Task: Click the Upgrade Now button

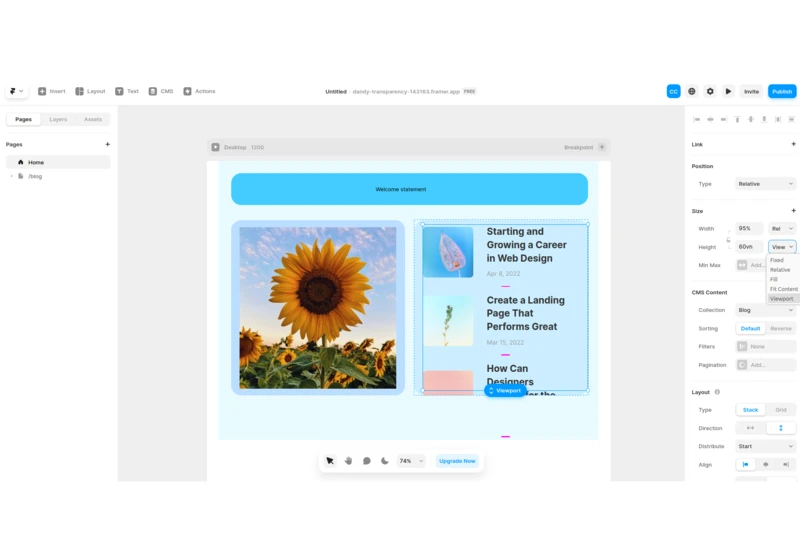Action: click(x=457, y=461)
